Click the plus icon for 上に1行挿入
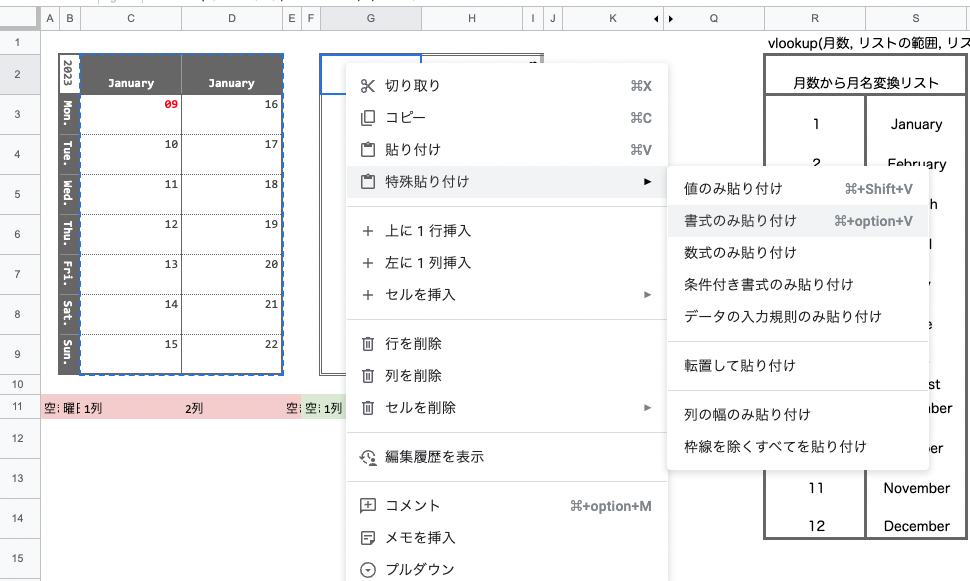970x581 pixels. (368, 231)
